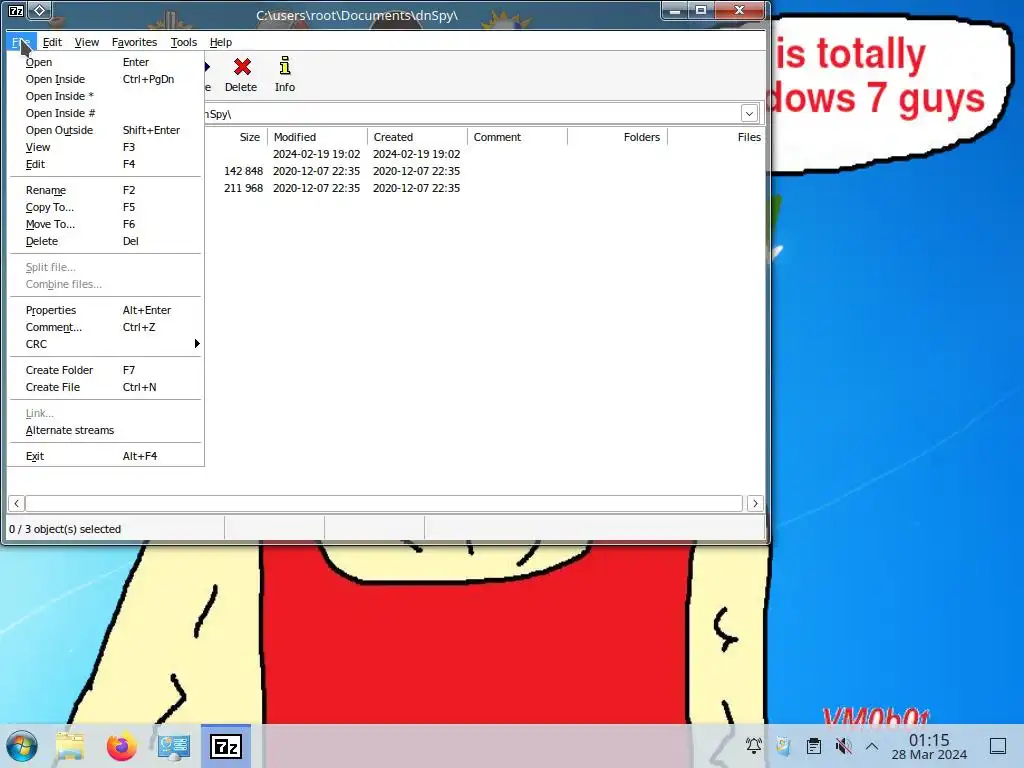The image size is (1024, 768).
Task: Open the file manager taskbar icon
Action: 70,746
